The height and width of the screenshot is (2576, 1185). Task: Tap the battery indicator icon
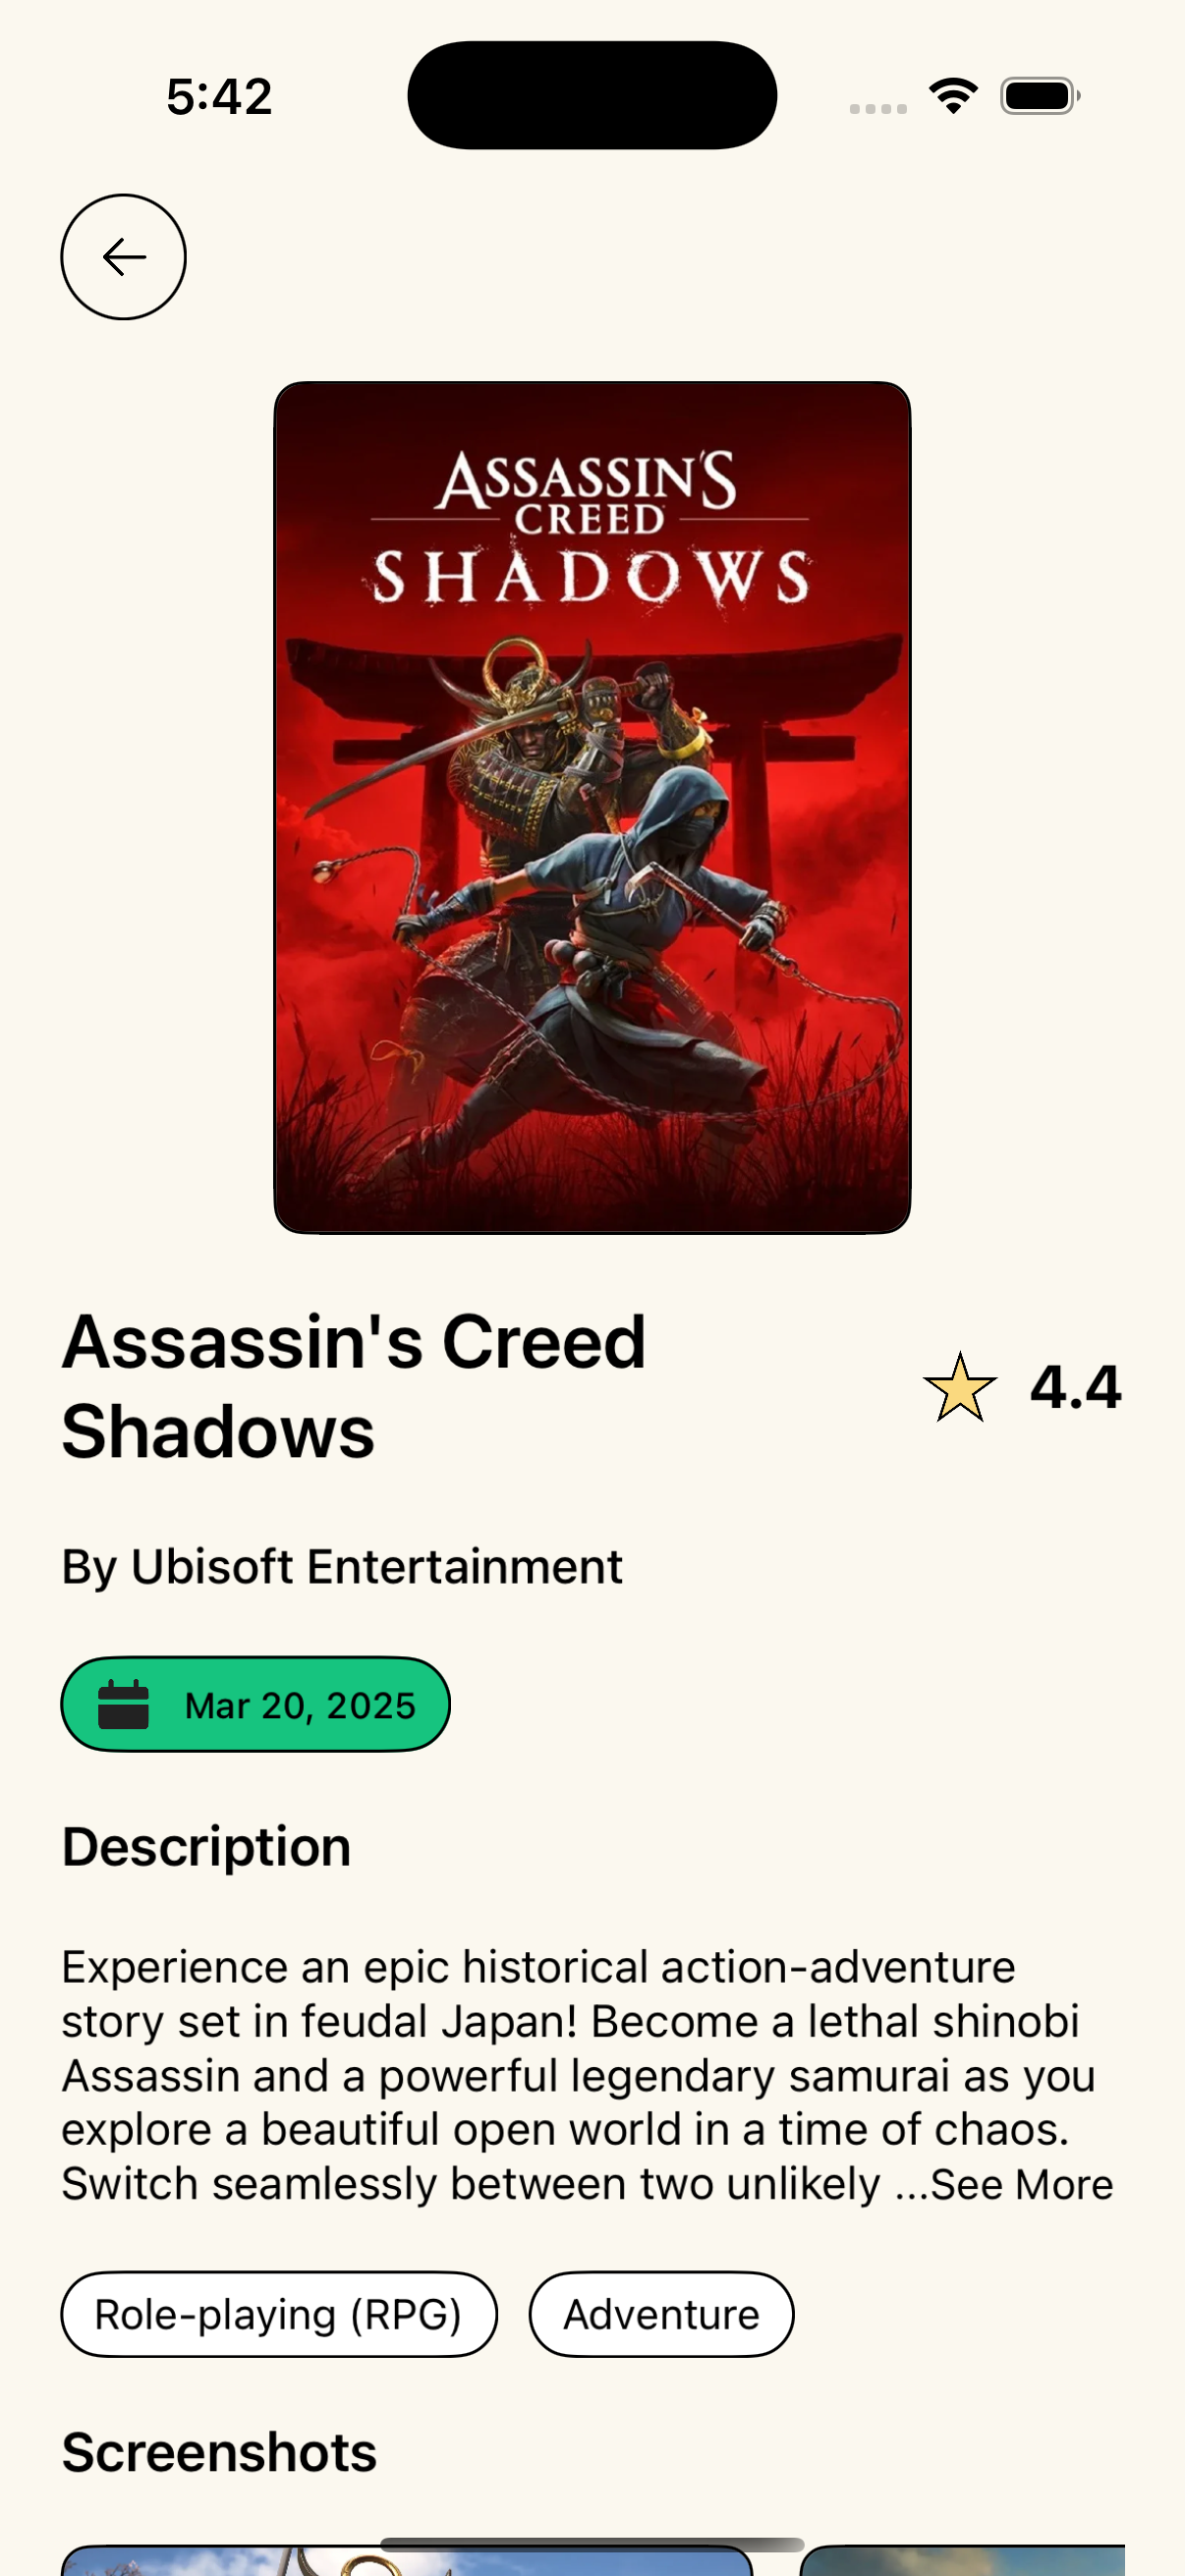pos(1041,96)
